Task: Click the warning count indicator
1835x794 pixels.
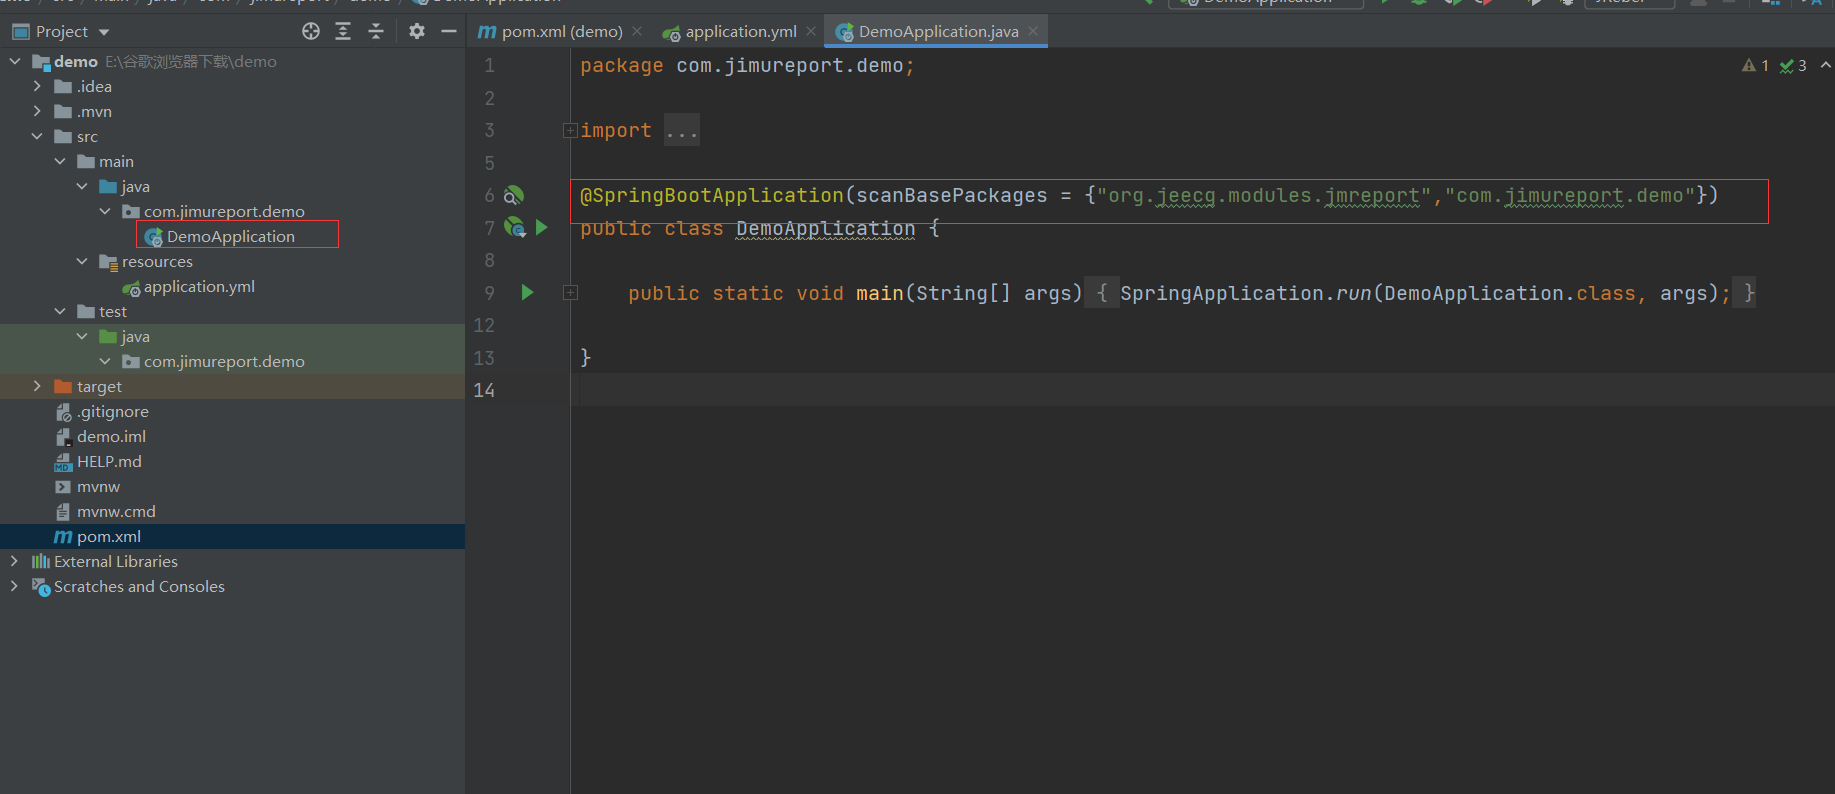Action: point(1755,66)
